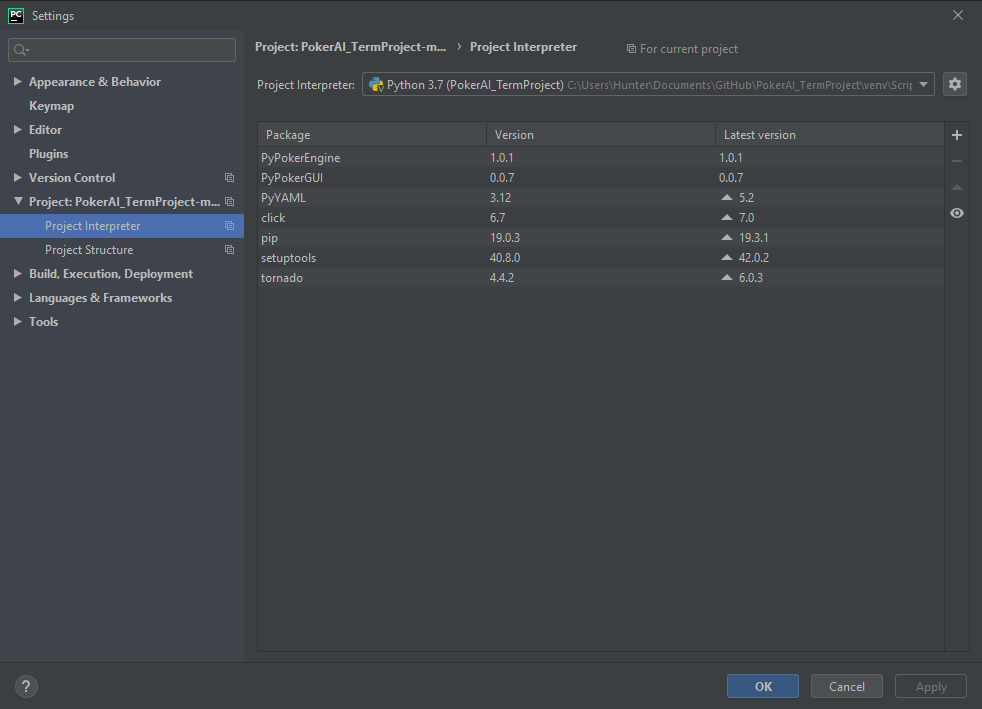Open the Project Interpreter dropdown
The image size is (982, 709).
[x=923, y=85]
